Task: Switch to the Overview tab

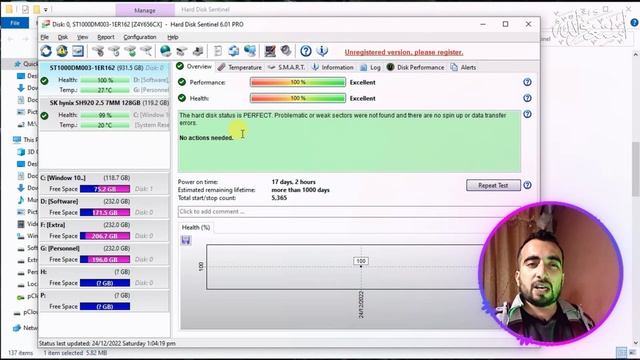Action: pyautogui.click(x=194, y=67)
